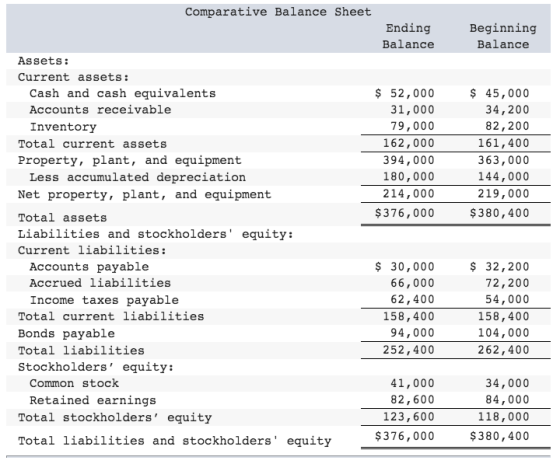The image size is (560, 464).
Task: Select the 'Total current assets' label
Action: tap(92, 144)
